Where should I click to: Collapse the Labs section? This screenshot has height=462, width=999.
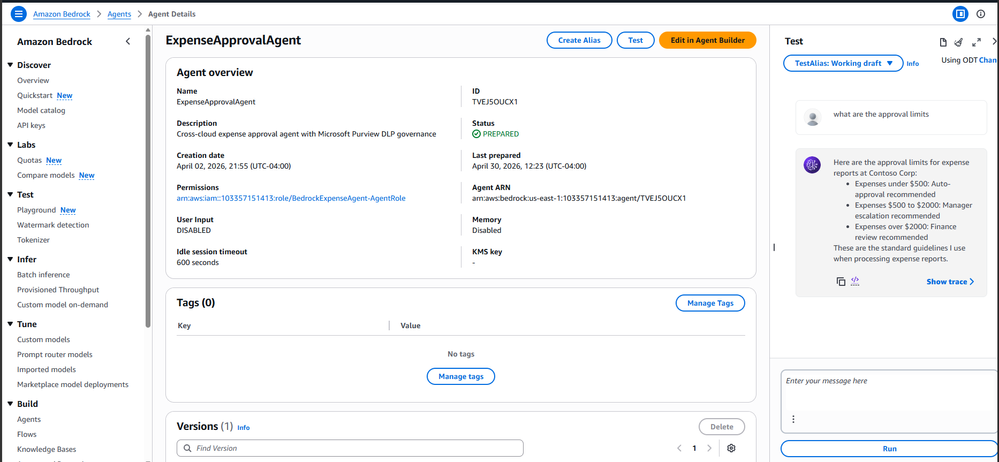pos(10,145)
